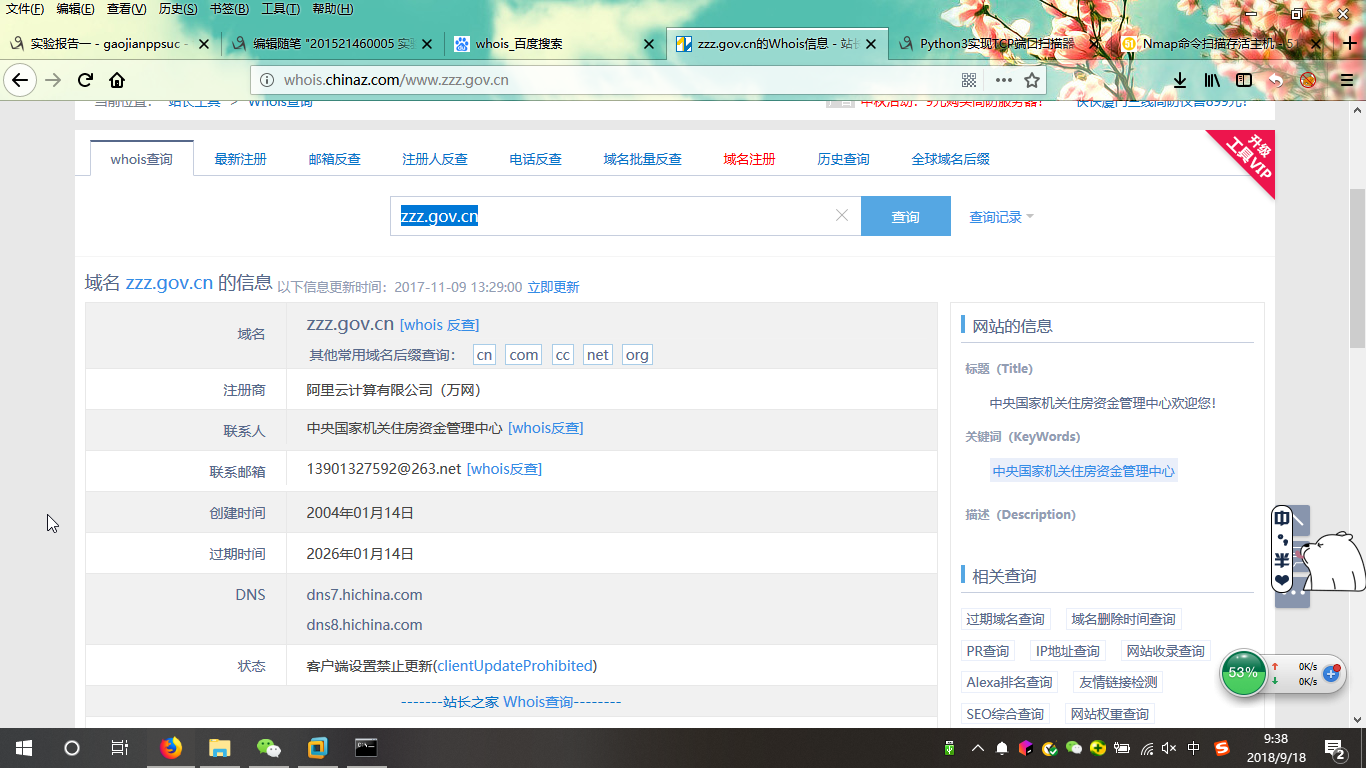This screenshot has height=768, width=1366.
Task: Open a new browser tab
Action: tap(1349, 43)
